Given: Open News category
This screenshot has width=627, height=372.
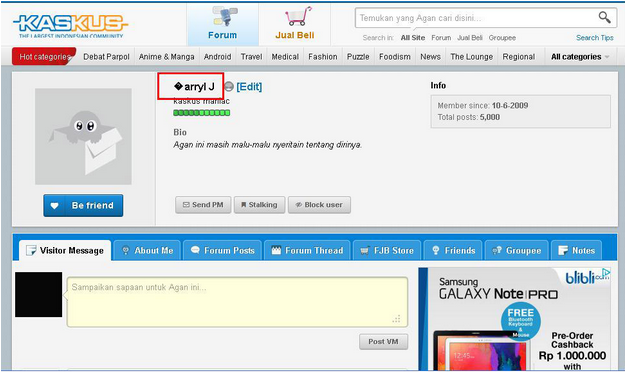Looking at the screenshot, I should pos(430,57).
